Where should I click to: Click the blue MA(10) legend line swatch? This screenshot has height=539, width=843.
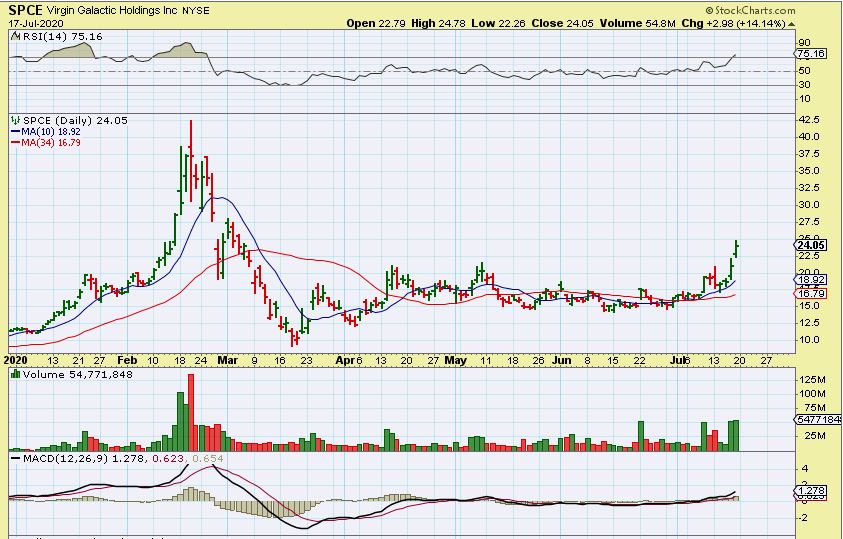16,132
